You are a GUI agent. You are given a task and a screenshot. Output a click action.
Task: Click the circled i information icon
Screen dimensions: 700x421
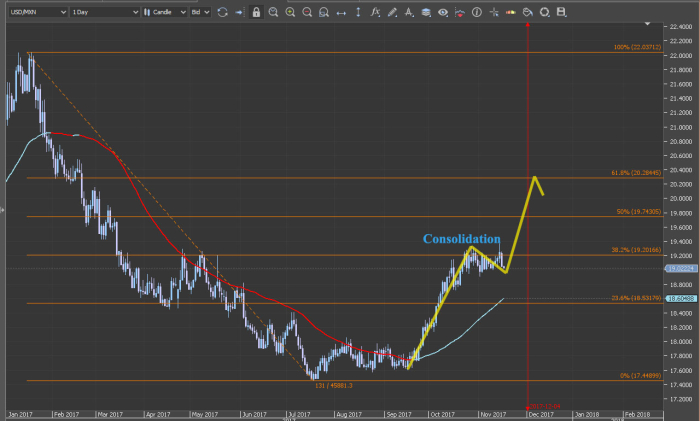[477, 12]
